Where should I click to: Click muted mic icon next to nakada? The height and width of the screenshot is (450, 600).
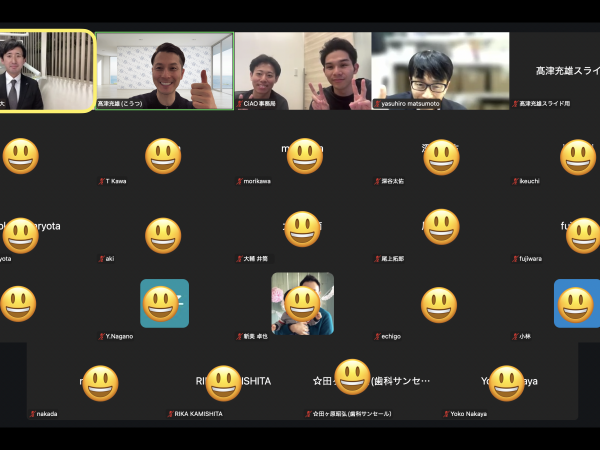34,413
